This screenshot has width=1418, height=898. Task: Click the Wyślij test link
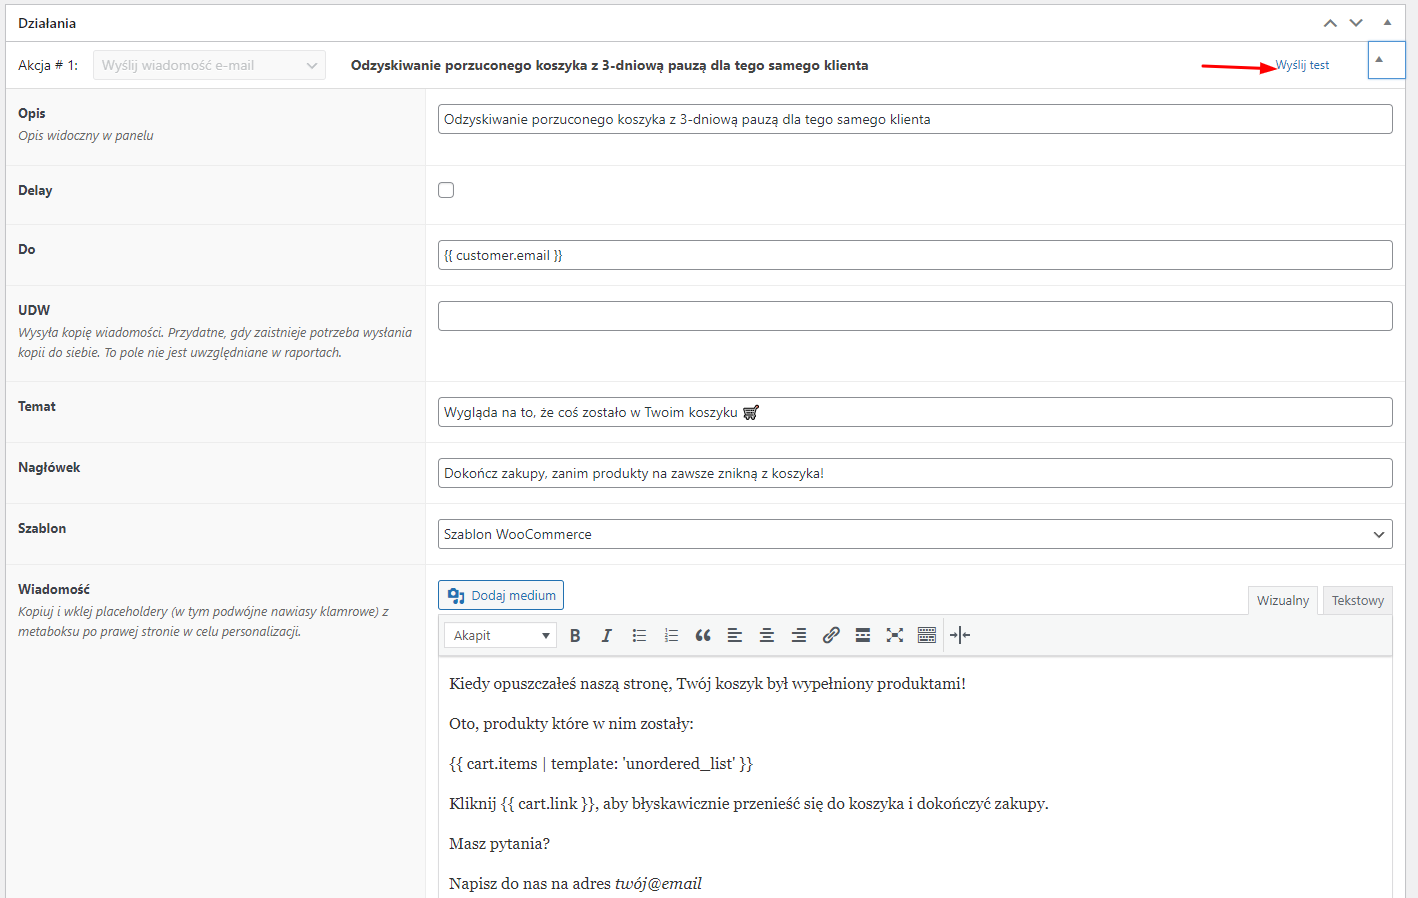[1302, 66]
